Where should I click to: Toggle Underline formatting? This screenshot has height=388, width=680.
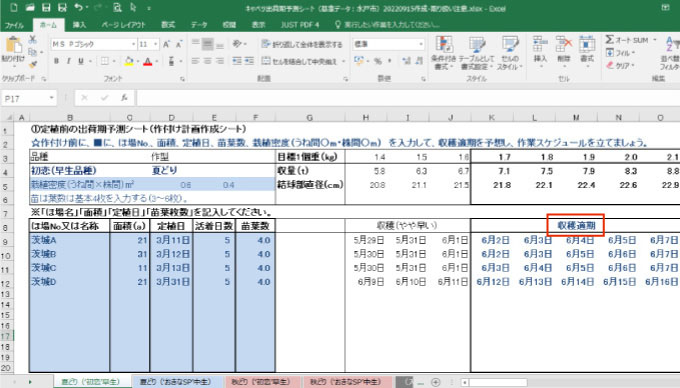(x=81, y=61)
